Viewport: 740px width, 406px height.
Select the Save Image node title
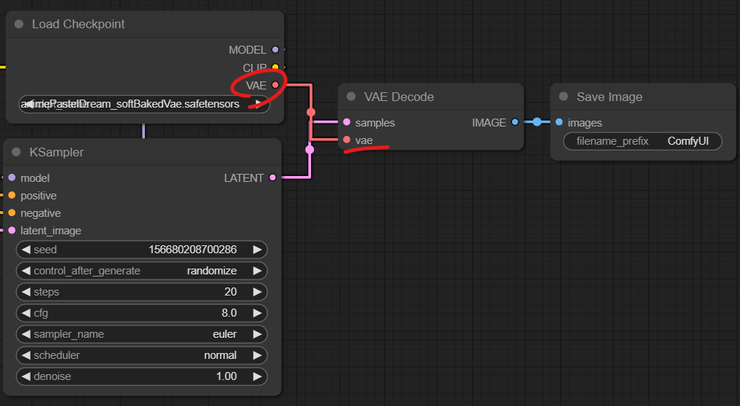[609, 97]
